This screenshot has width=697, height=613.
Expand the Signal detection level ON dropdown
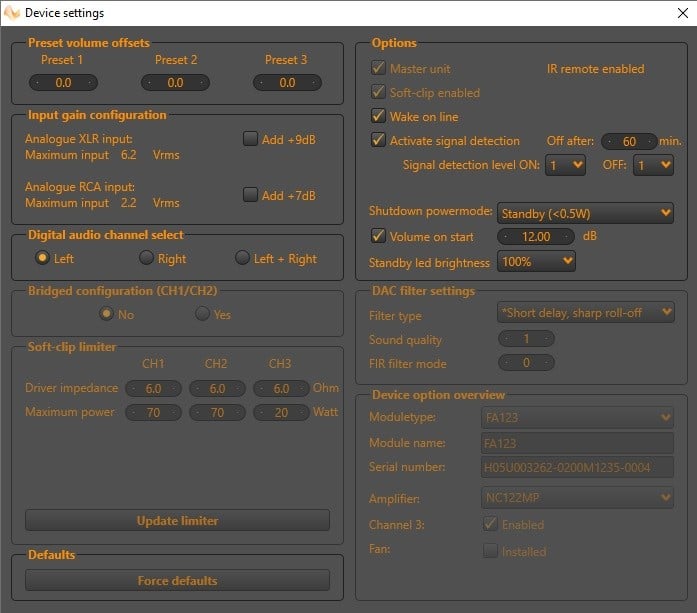coord(565,165)
